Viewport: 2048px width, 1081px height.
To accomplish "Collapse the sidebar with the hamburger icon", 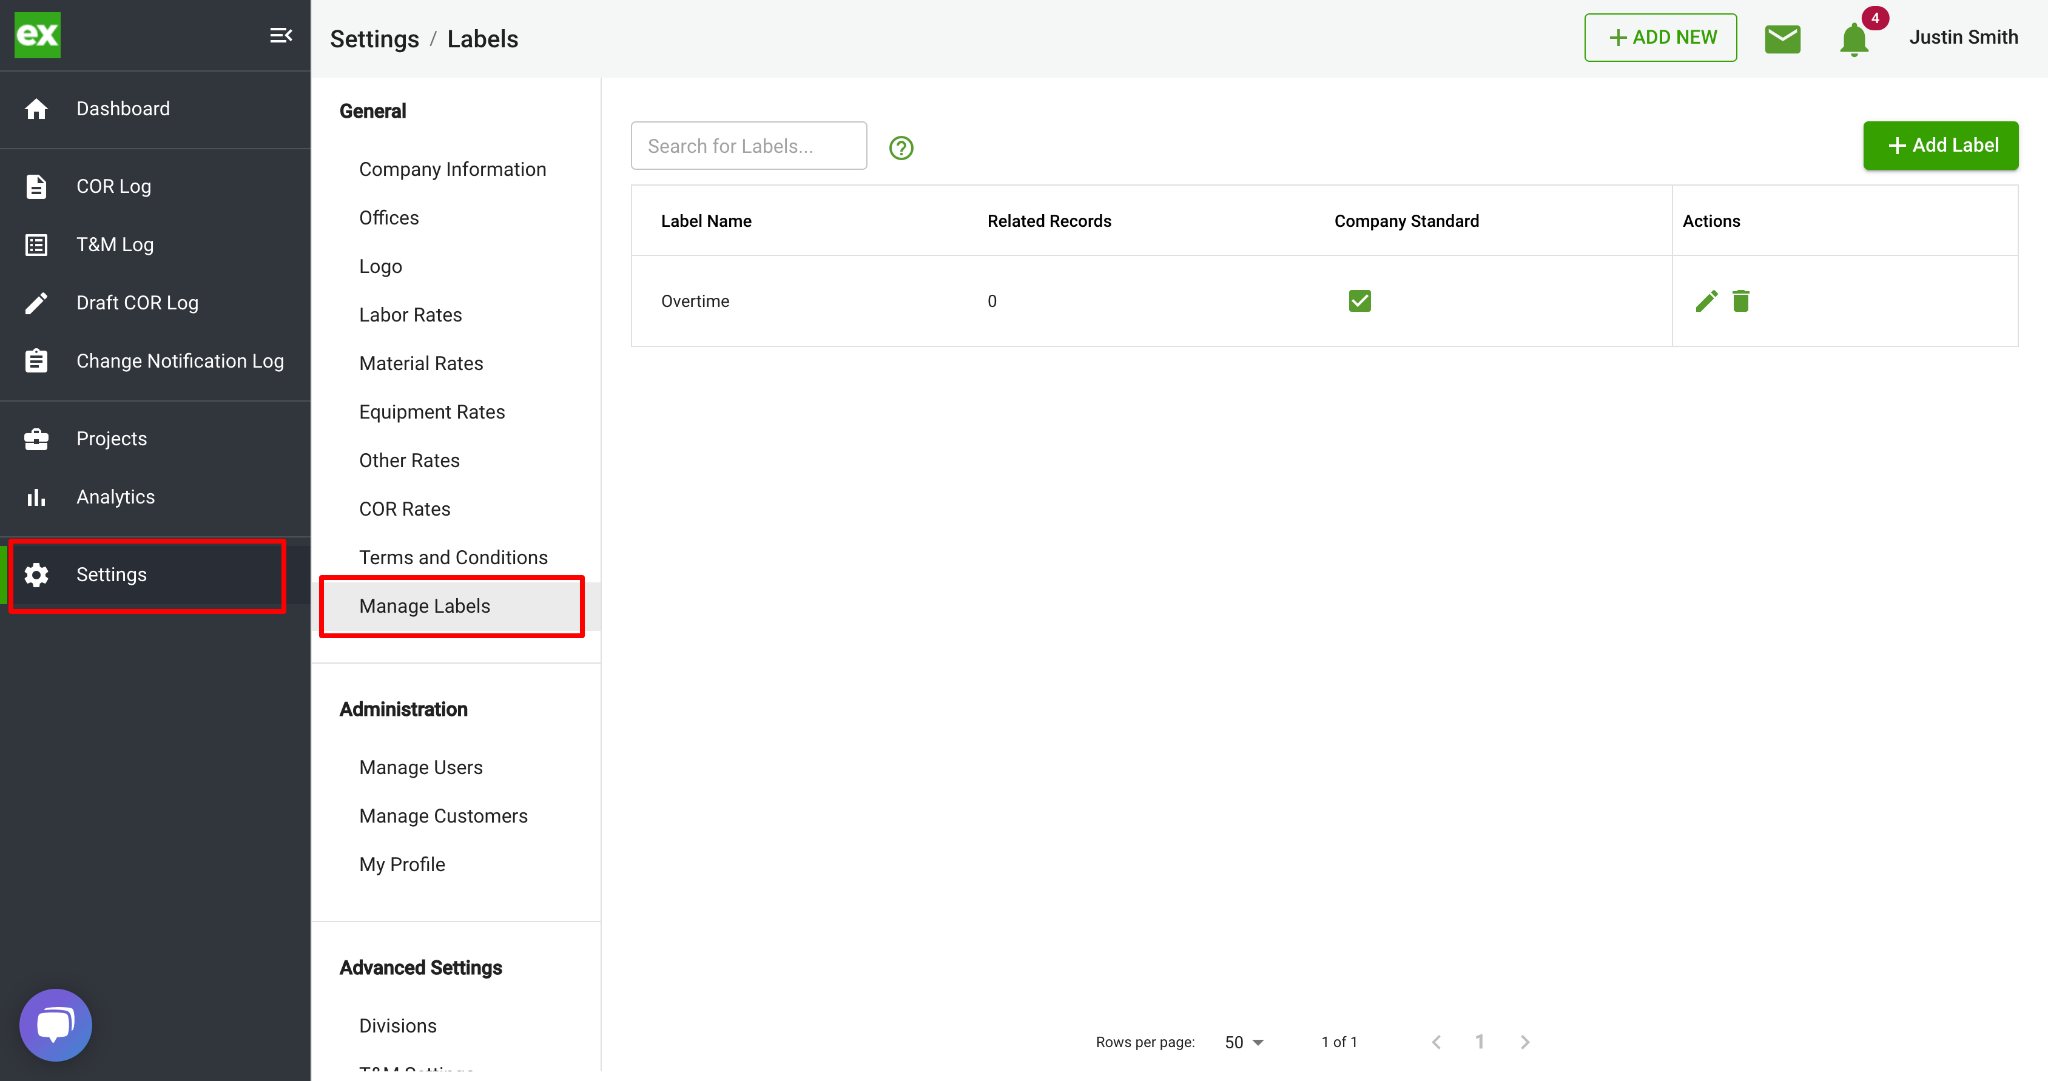I will coord(281,36).
